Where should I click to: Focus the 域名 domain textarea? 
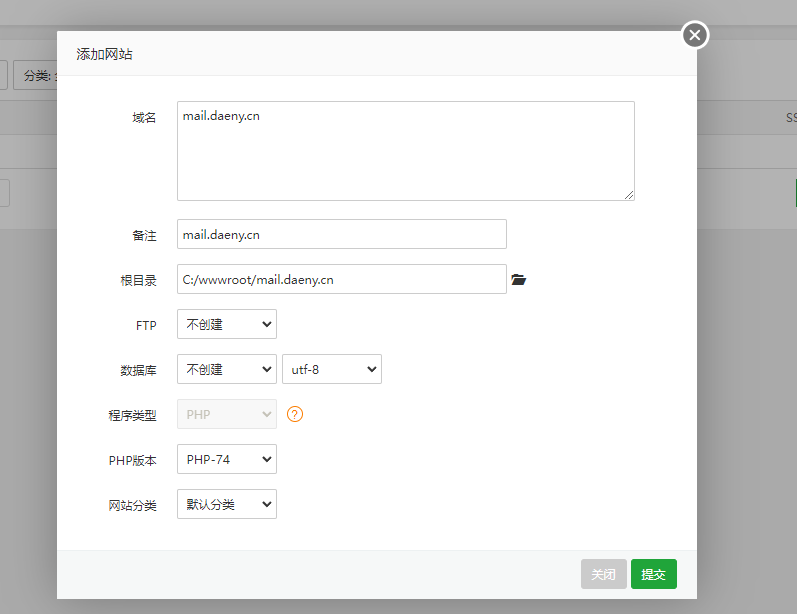click(406, 151)
